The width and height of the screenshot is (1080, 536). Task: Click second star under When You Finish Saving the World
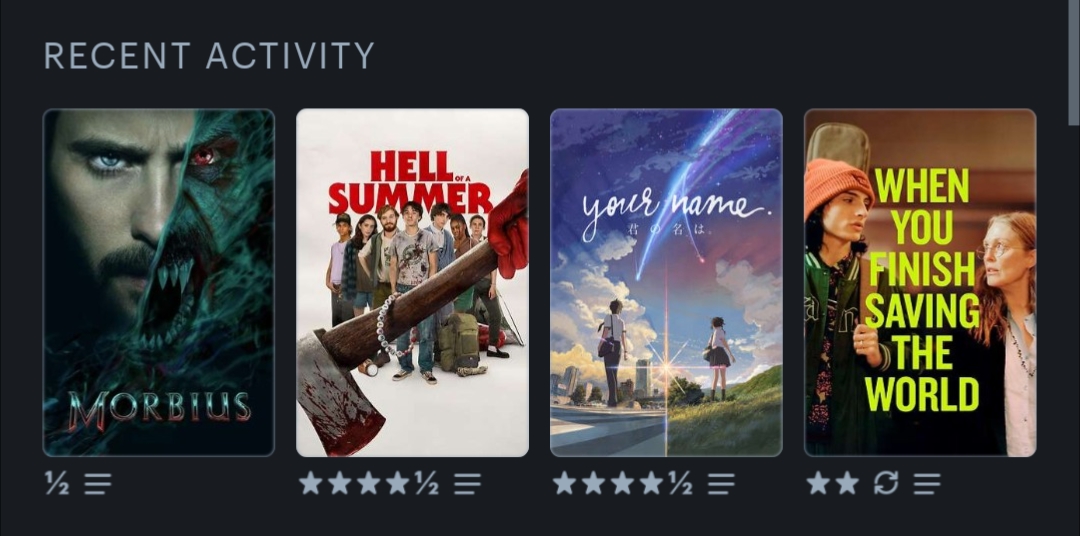click(847, 483)
